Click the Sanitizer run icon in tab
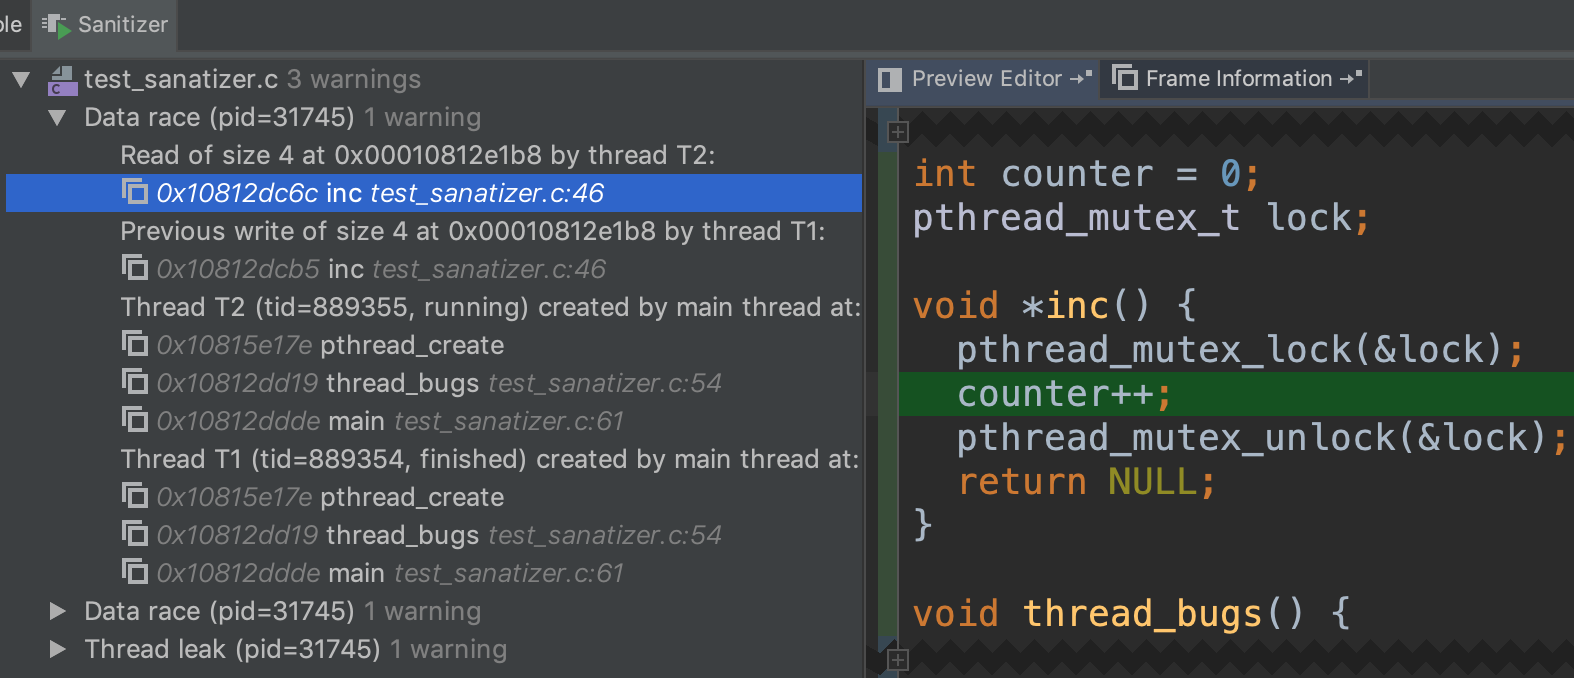This screenshot has width=1574, height=678. click(x=56, y=26)
